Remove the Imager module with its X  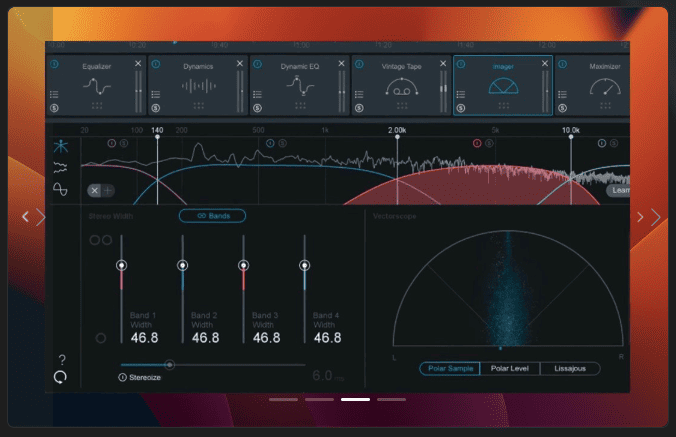click(545, 63)
